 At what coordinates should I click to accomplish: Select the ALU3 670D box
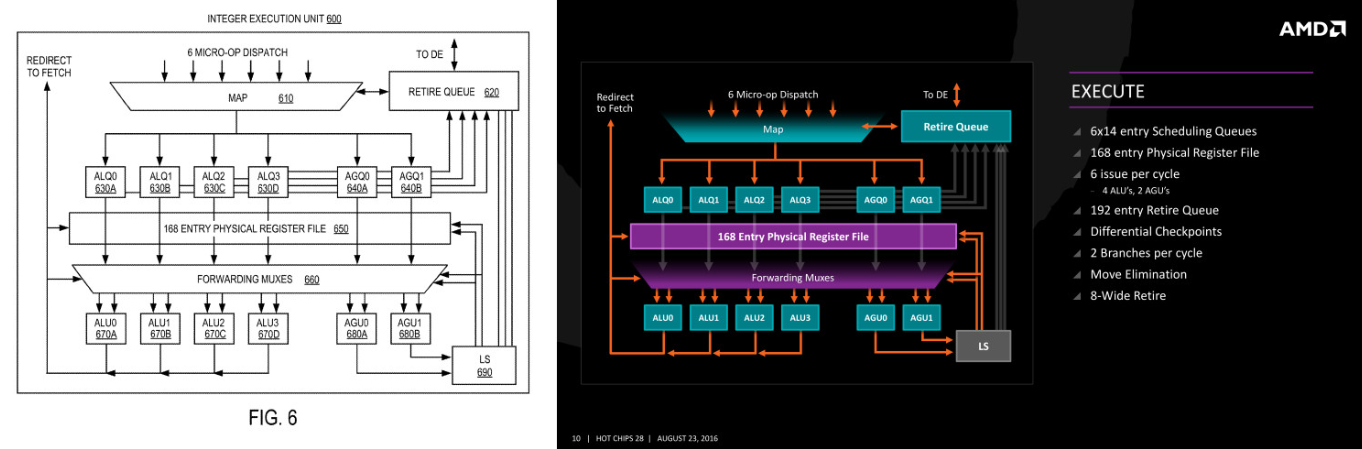click(x=268, y=328)
